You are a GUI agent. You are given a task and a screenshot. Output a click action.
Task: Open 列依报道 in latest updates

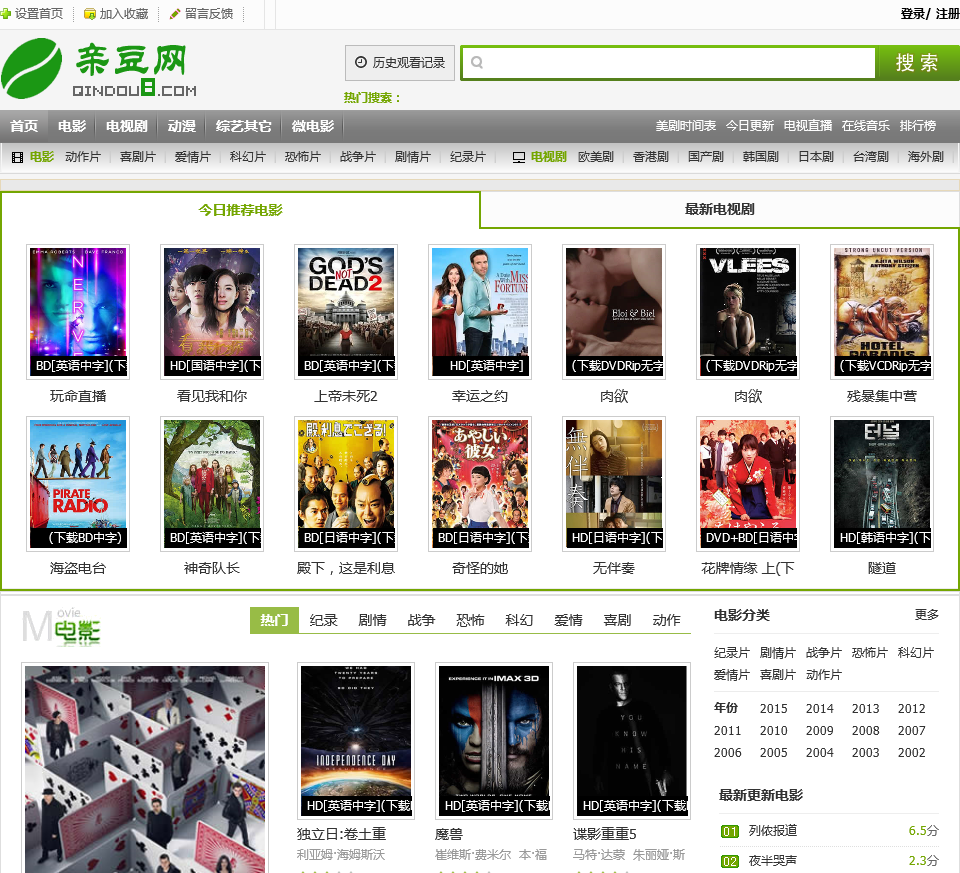[x=773, y=831]
